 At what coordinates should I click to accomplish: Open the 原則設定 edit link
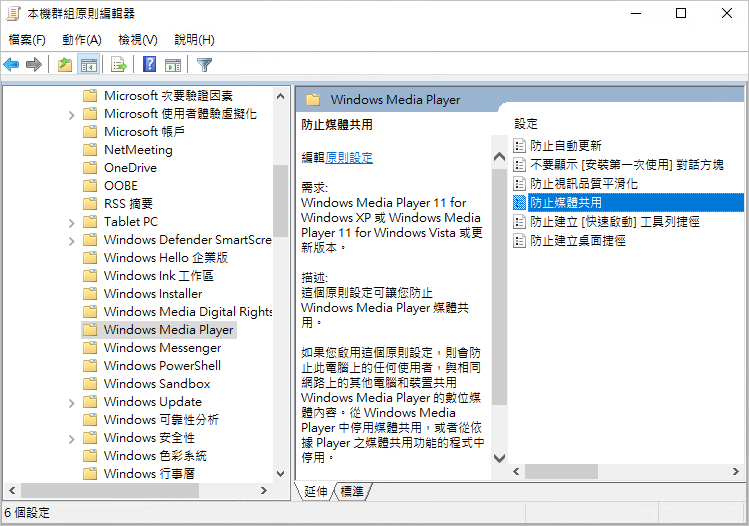(349, 157)
